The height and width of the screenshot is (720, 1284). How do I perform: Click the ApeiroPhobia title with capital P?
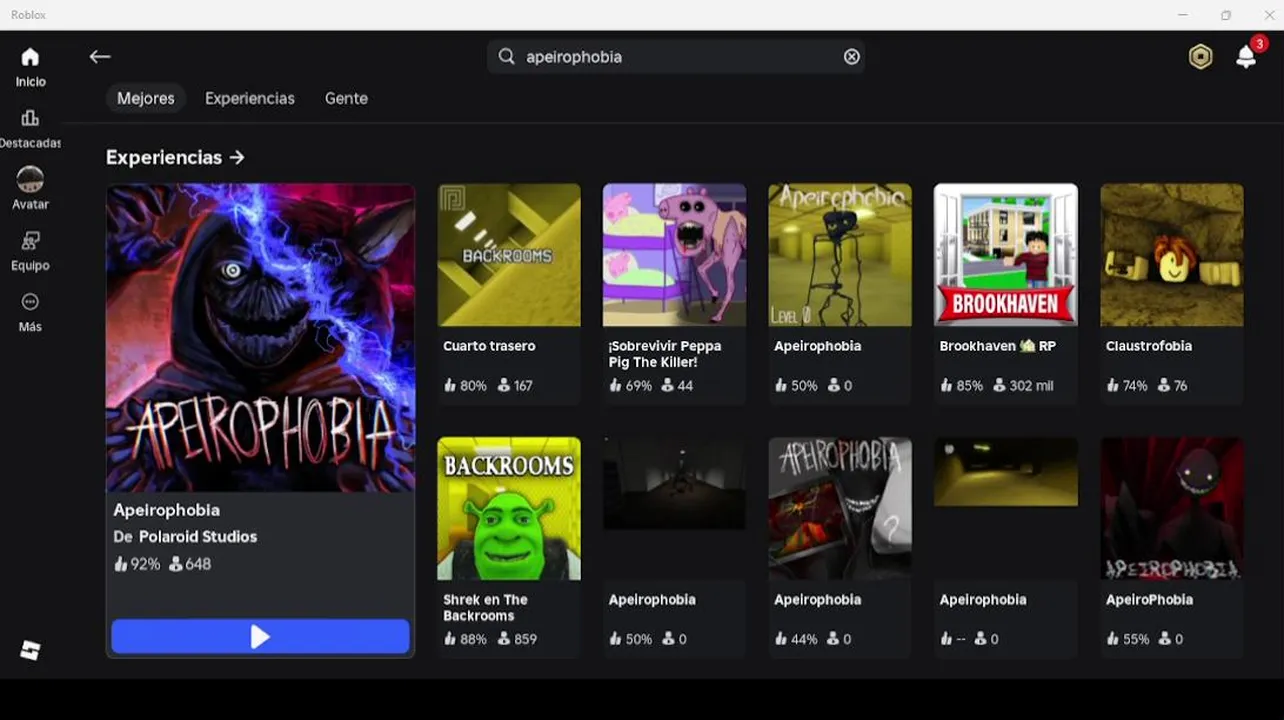coord(1149,600)
